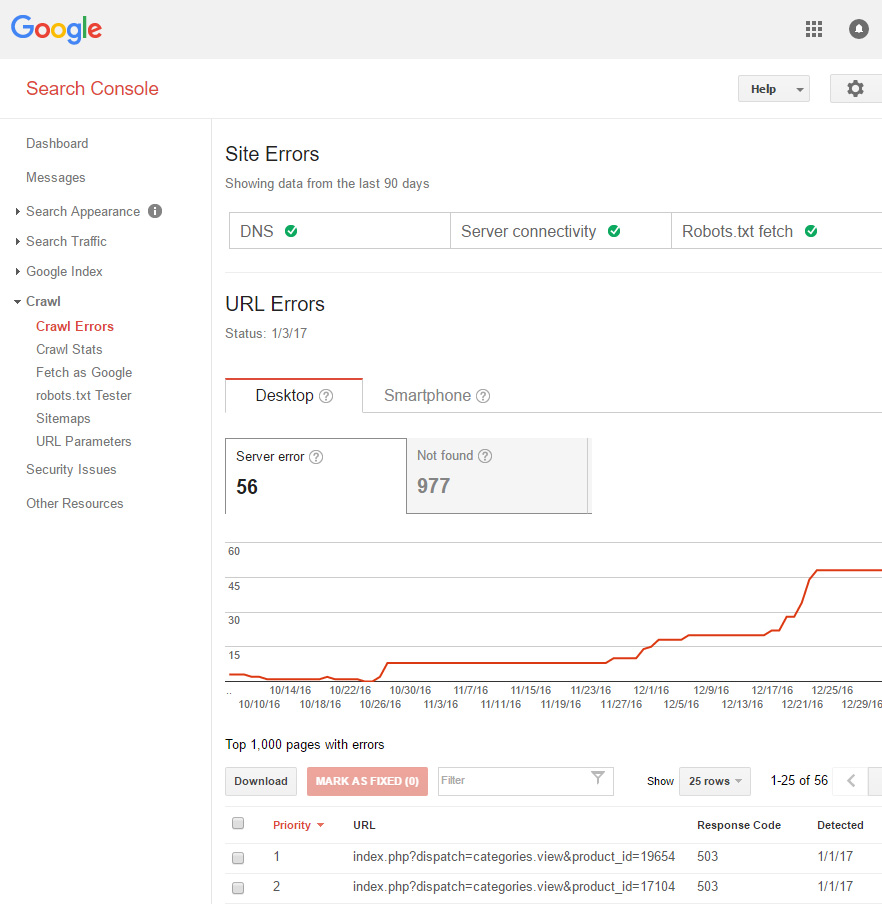Click the Server connectivity check icon
Image resolution: width=882 pixels, height=904 pixels.
click(x=614, y=231)
